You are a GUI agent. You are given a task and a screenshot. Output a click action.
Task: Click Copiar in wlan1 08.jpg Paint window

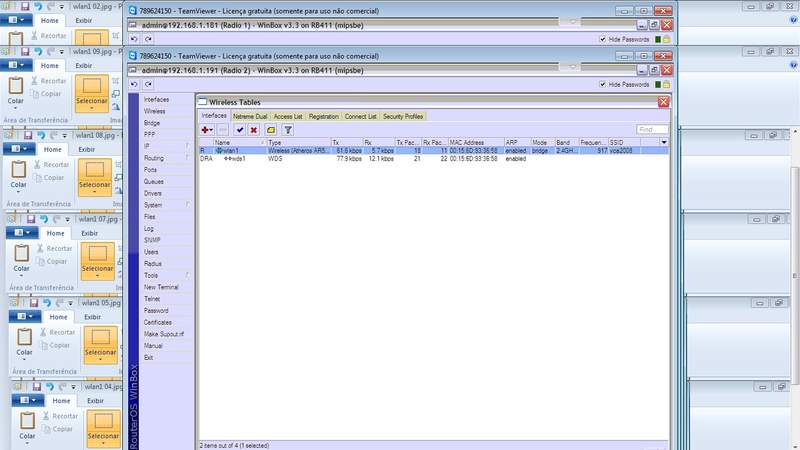[48, 178]
